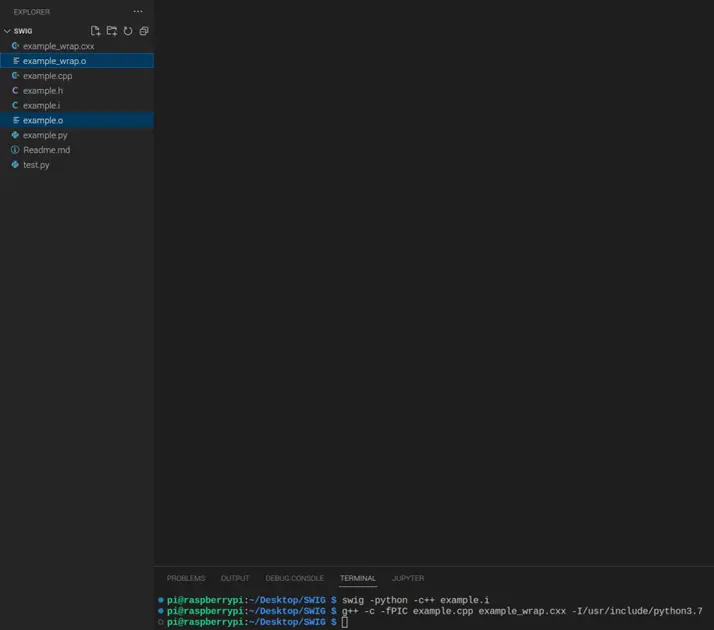Click the C++ icon next to example.cpp
Screen dimensions: 714x630
click(15, 76)
